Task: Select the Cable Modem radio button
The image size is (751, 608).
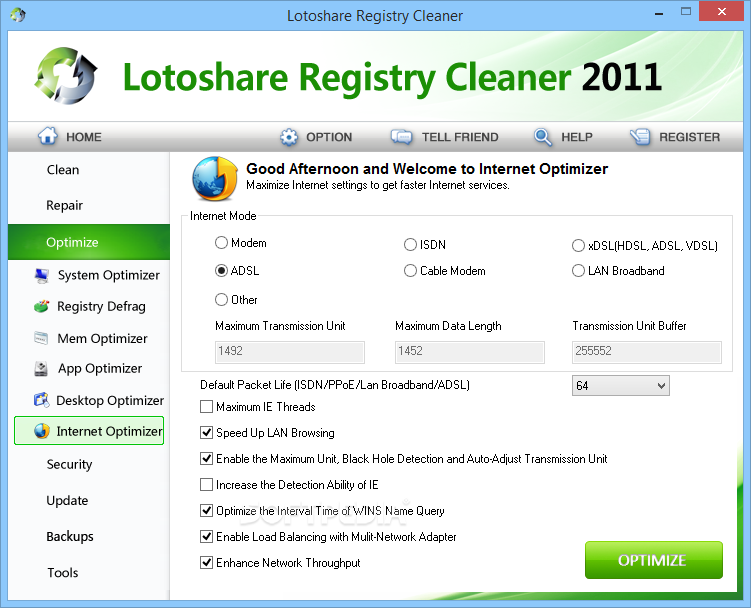Action: (x=410, y=271)
